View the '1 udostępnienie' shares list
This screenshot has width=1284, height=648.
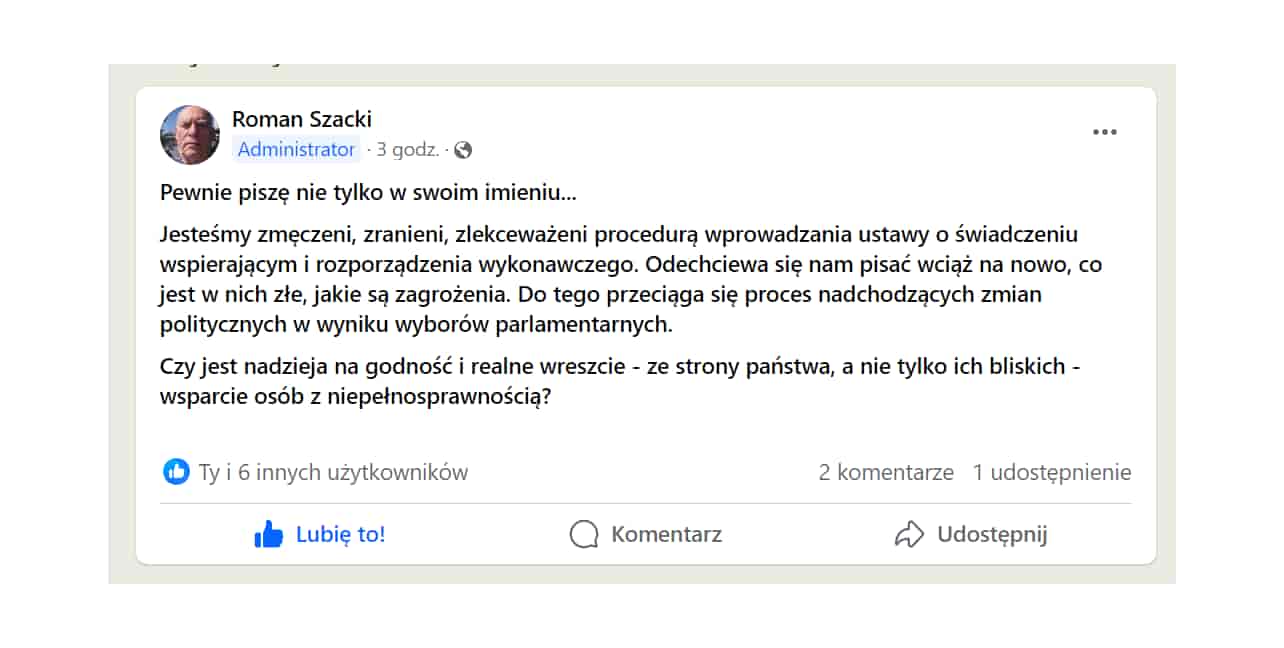tap(1052, 472)
